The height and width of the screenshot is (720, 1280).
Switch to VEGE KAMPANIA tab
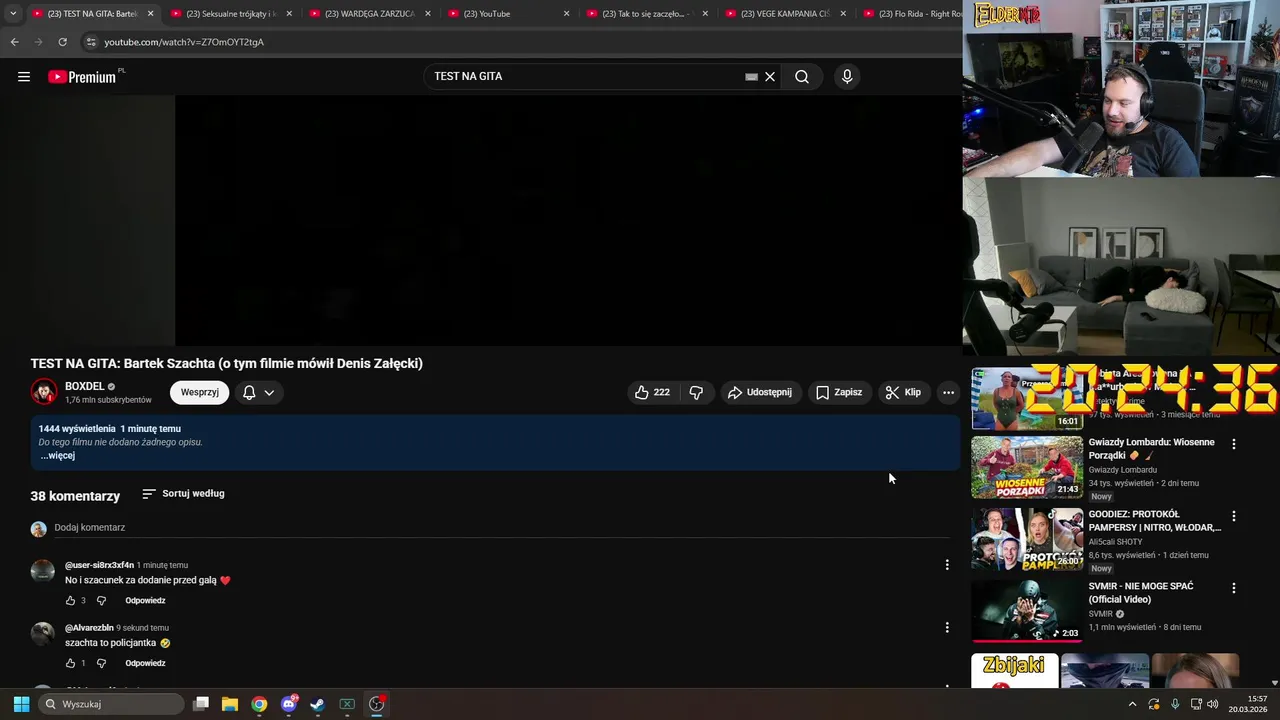pos(785,14)
